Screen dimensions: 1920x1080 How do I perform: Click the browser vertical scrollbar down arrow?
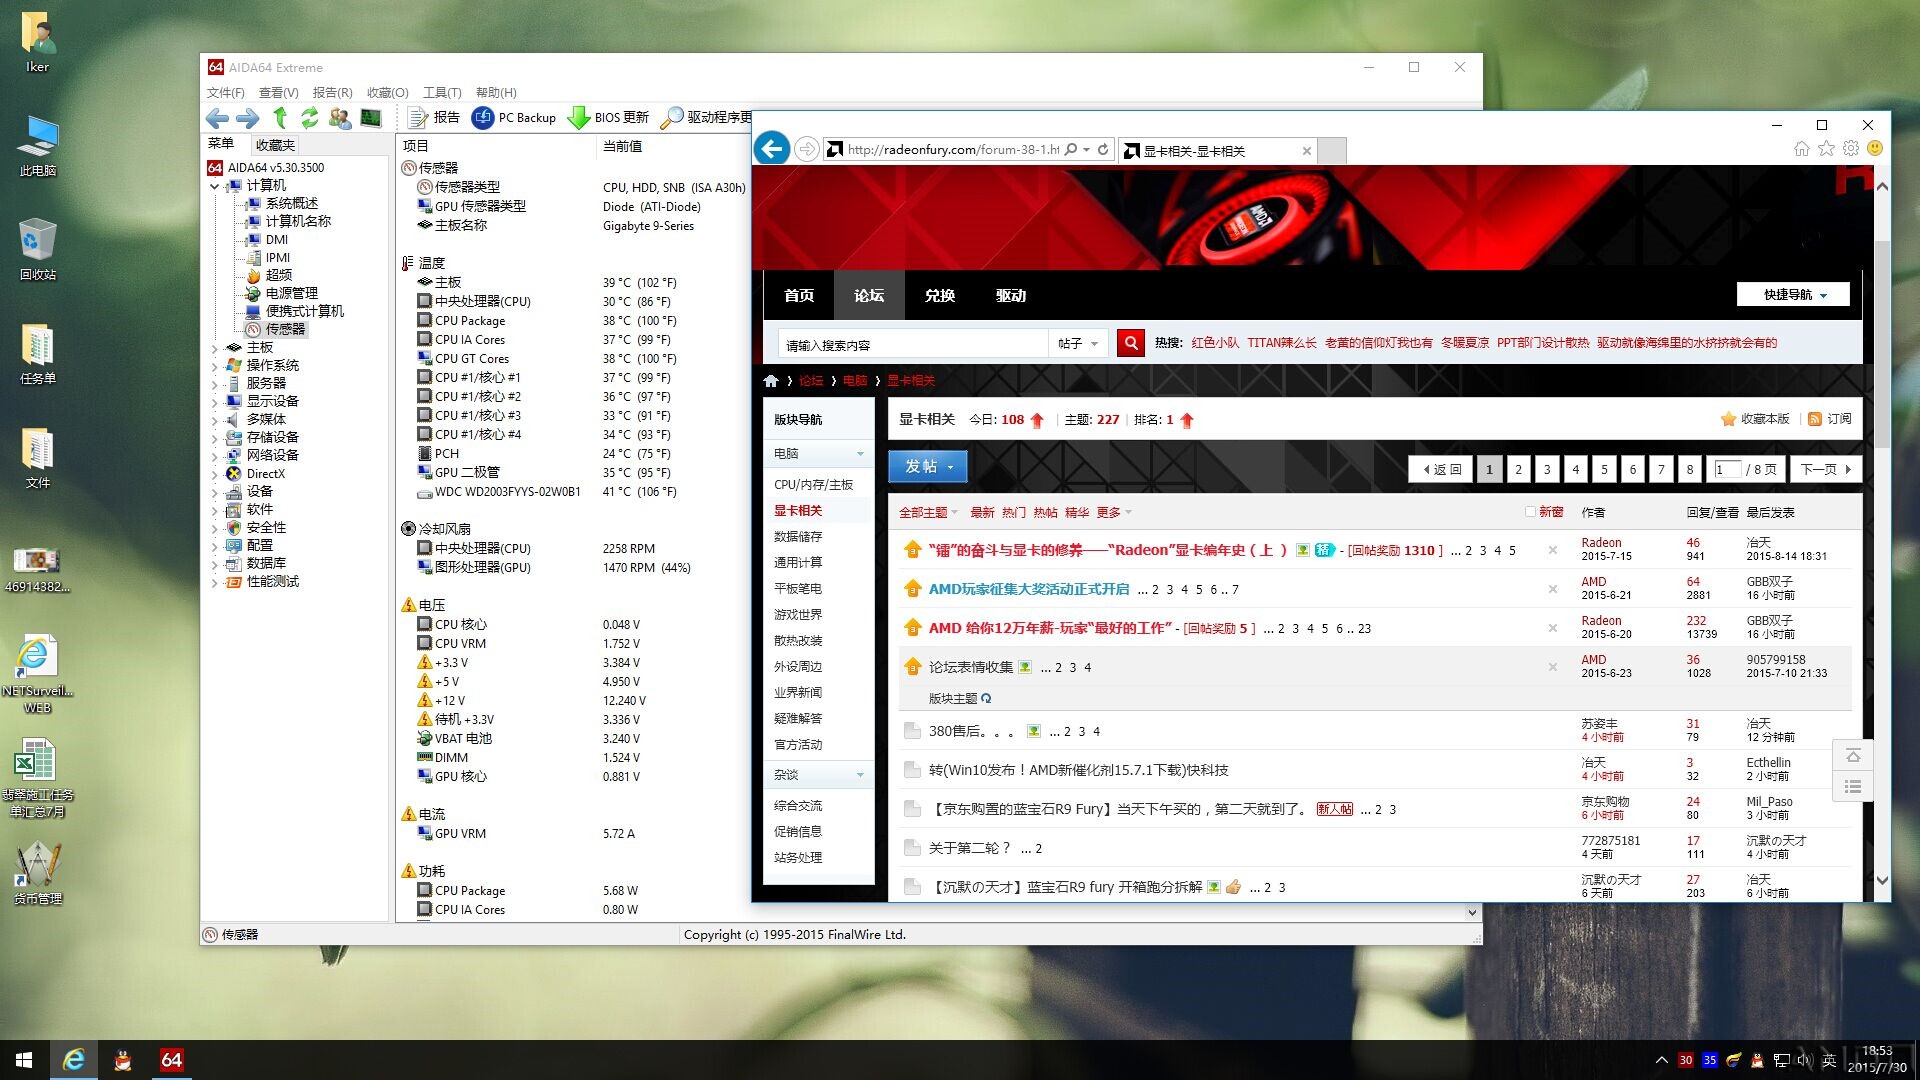(x=1882, y=881)
